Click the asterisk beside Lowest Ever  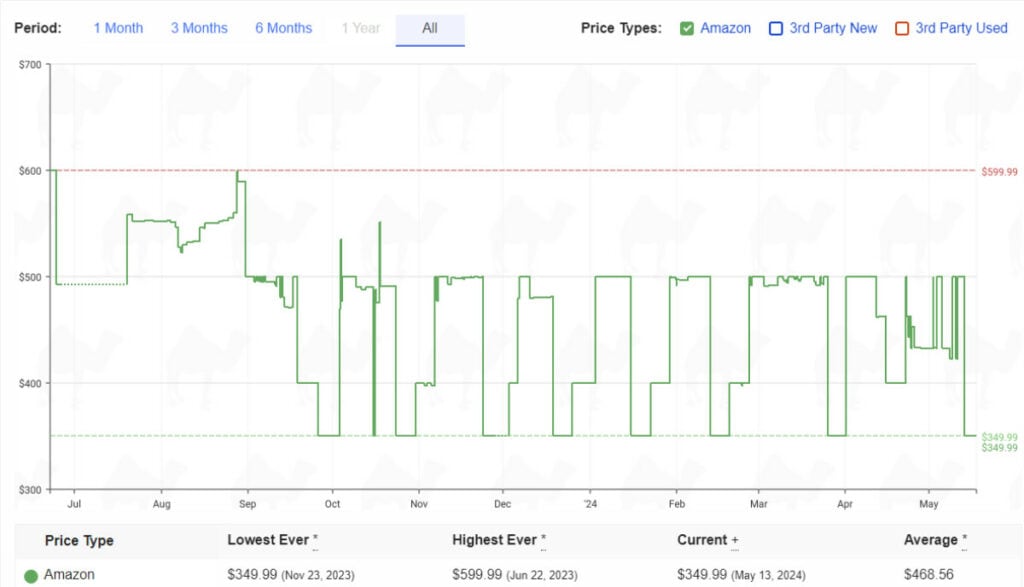click(x=316, y=540)
